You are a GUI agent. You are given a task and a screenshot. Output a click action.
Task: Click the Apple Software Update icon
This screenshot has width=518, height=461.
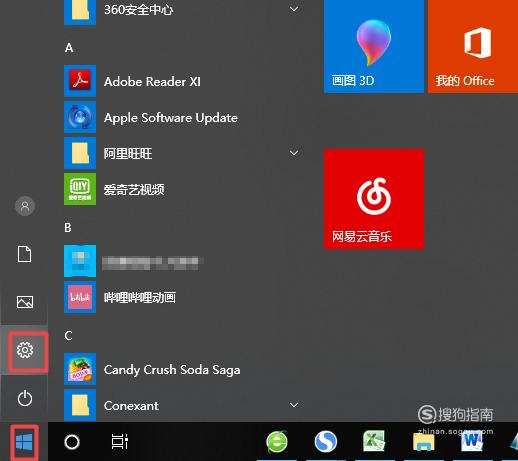pos(80,117)
